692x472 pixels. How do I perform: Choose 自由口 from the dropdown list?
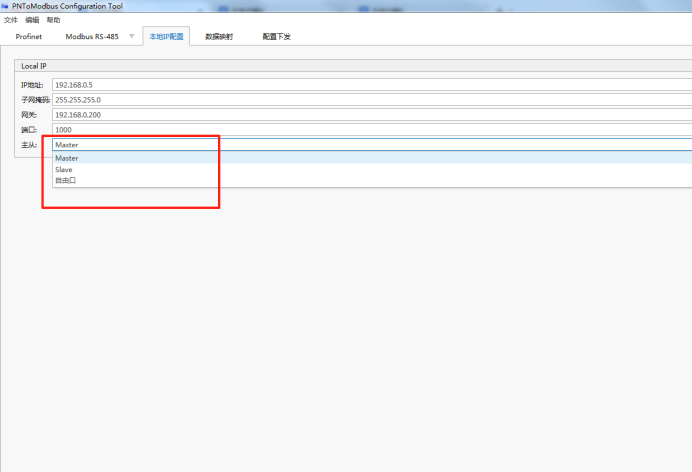click(372, 180)
